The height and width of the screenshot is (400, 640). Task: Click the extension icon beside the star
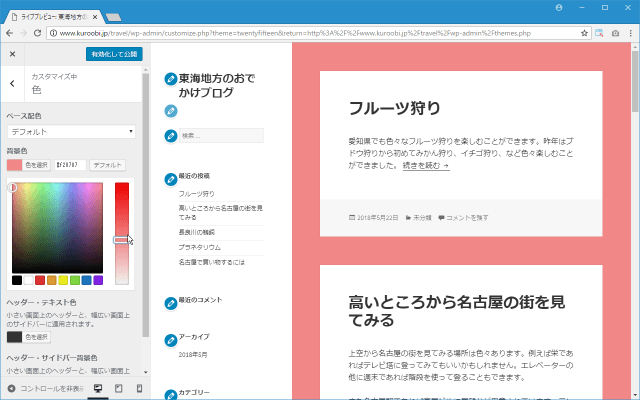point(599,33)
